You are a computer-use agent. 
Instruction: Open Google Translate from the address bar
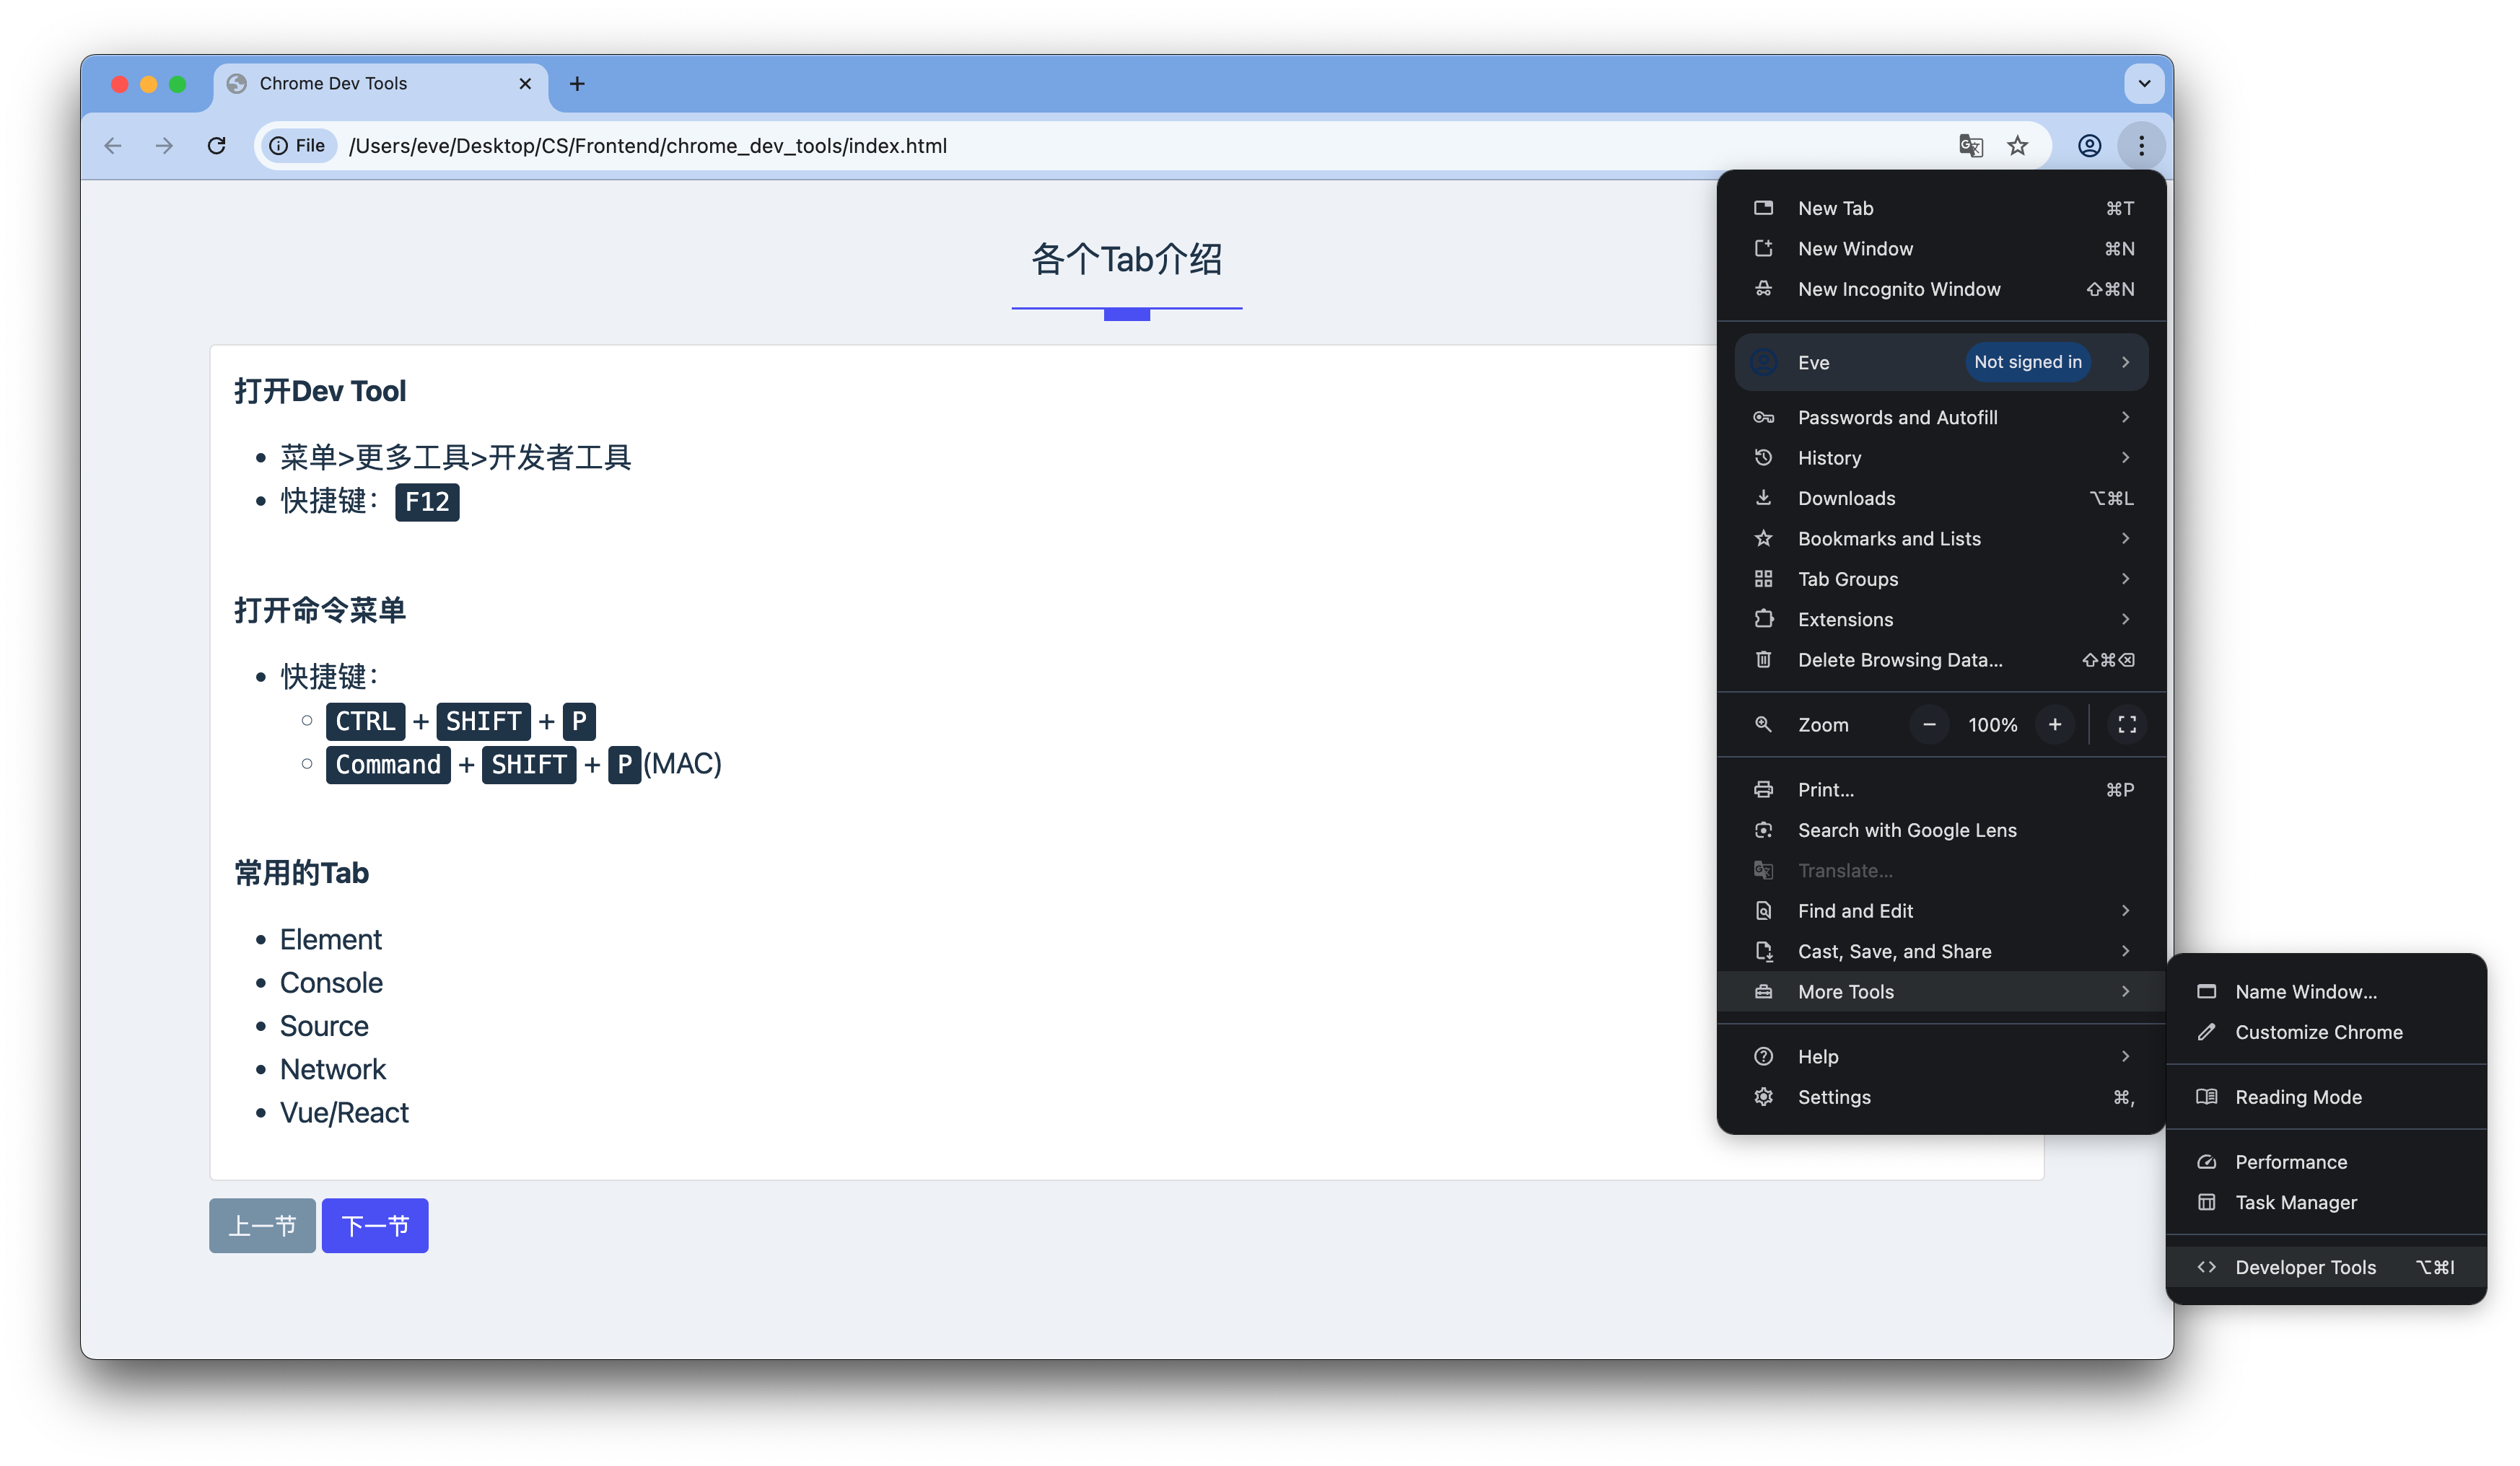tap(1969, 145)
